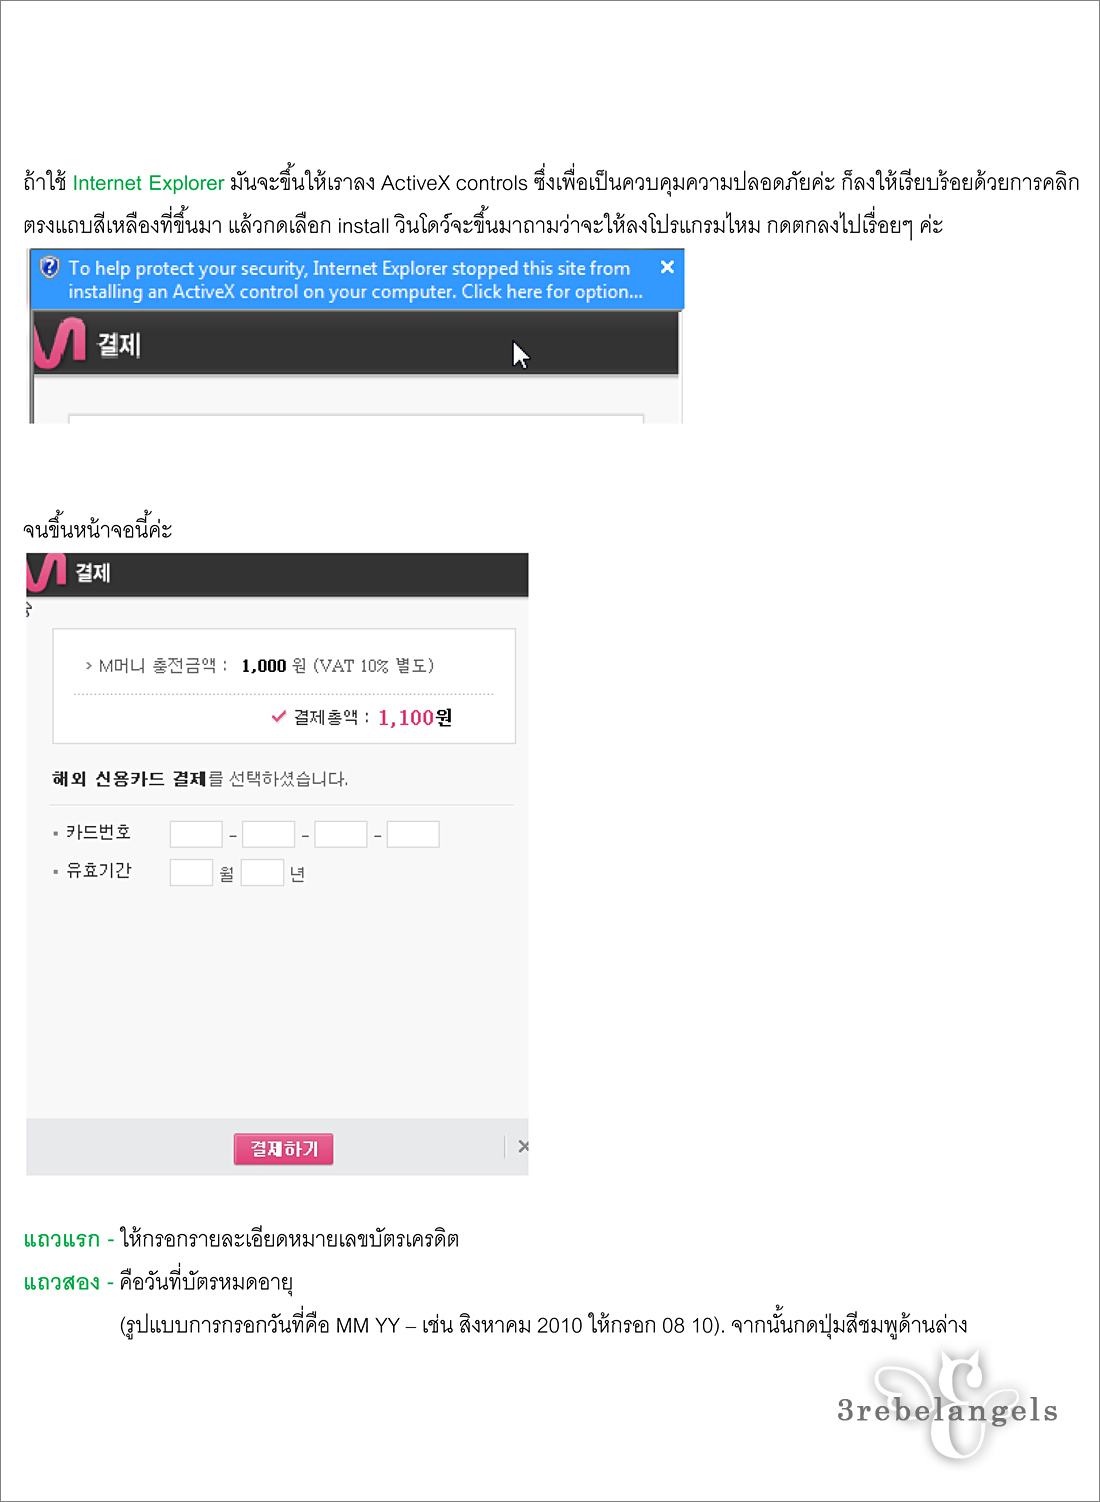Click the green แถวแรก label
Screen dimensions: 1100x1502
click(62, 1239)
